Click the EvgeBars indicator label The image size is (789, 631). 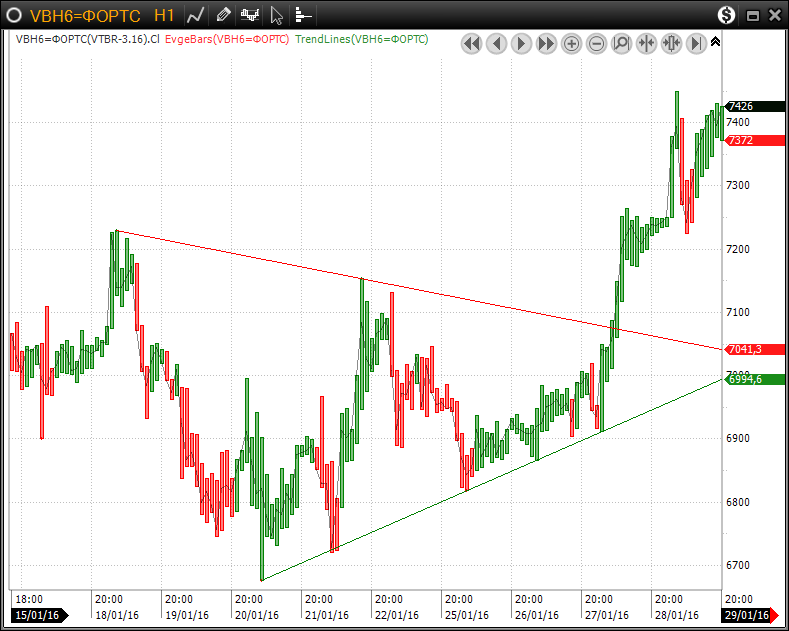(227, 39)
